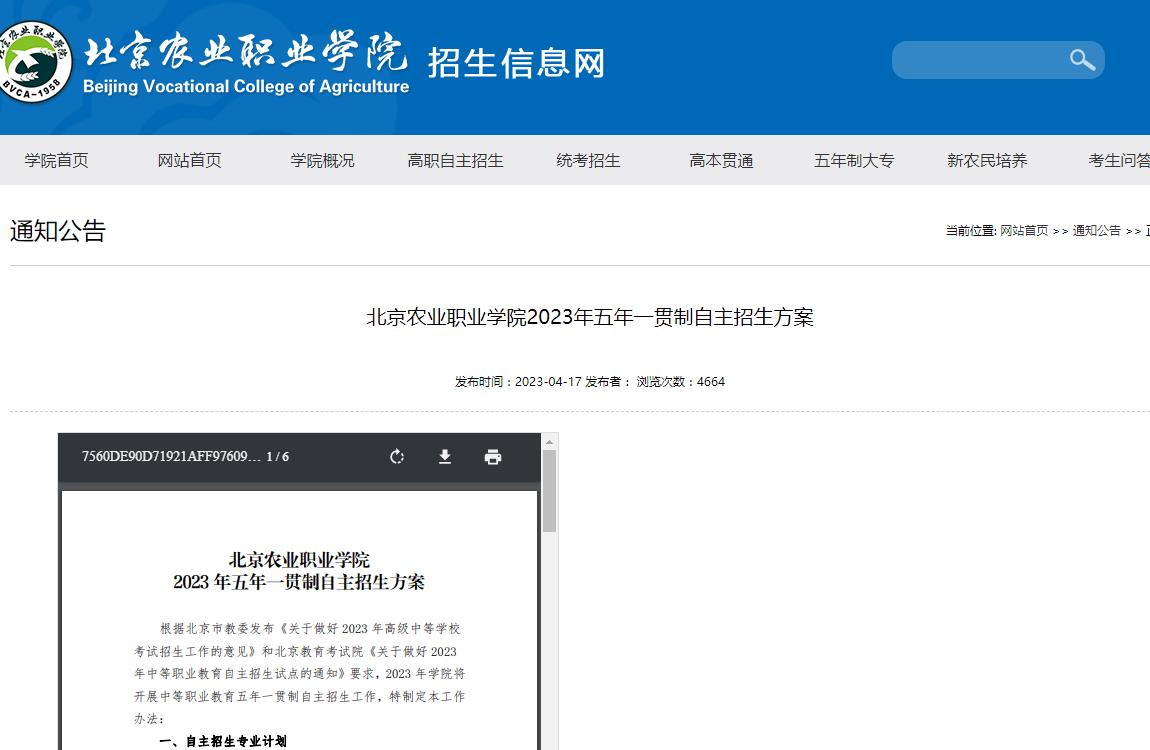The width and height of the screenshot is (1150, 750).
Task: Open 高职自主招生 menu item
Action: tap(455, 161)
